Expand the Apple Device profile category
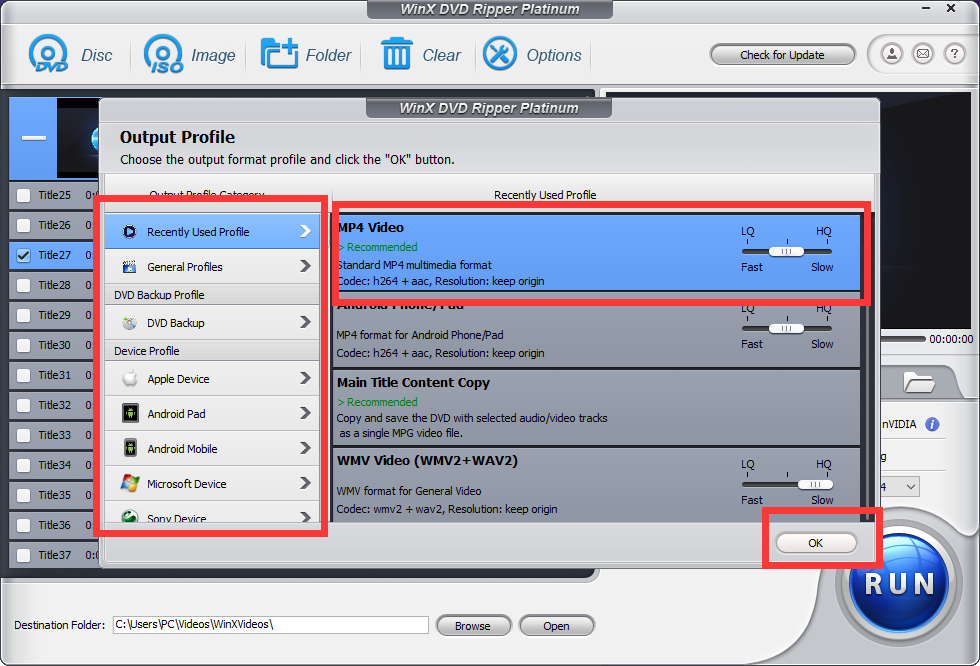The image size is (980, 666). point(212,379)
